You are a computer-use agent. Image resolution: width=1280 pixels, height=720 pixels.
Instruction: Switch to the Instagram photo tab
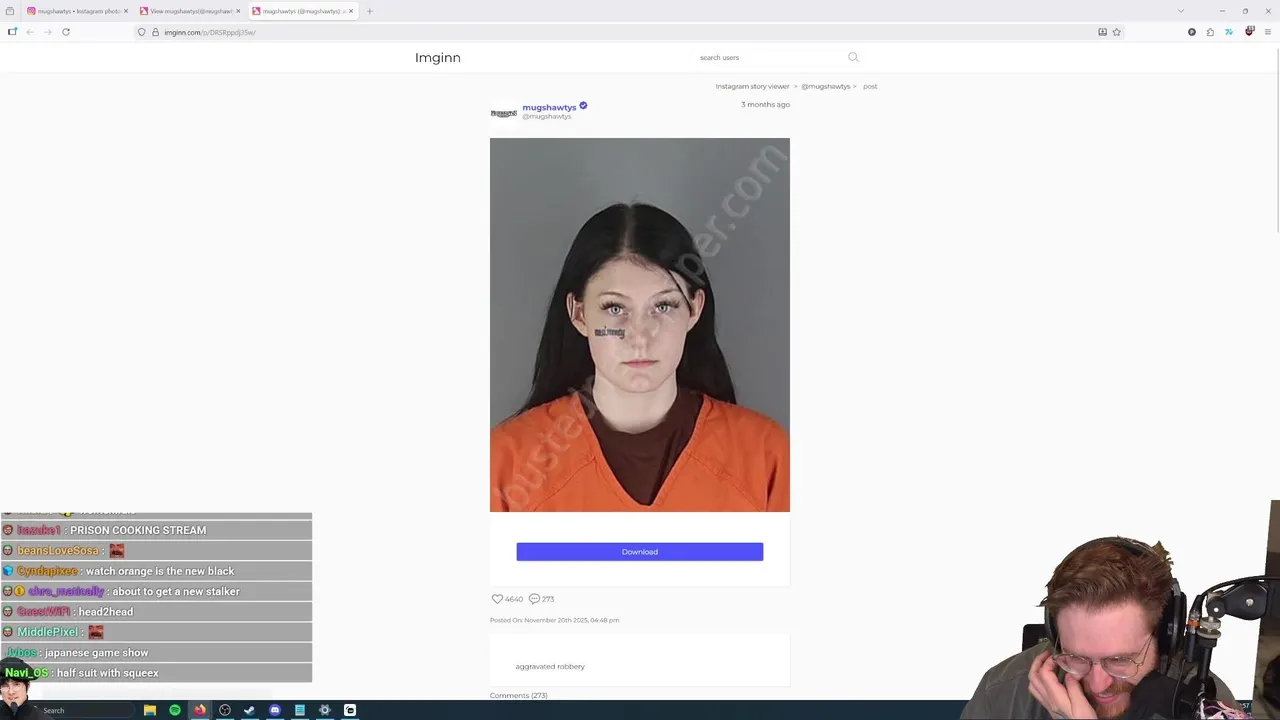78,11
